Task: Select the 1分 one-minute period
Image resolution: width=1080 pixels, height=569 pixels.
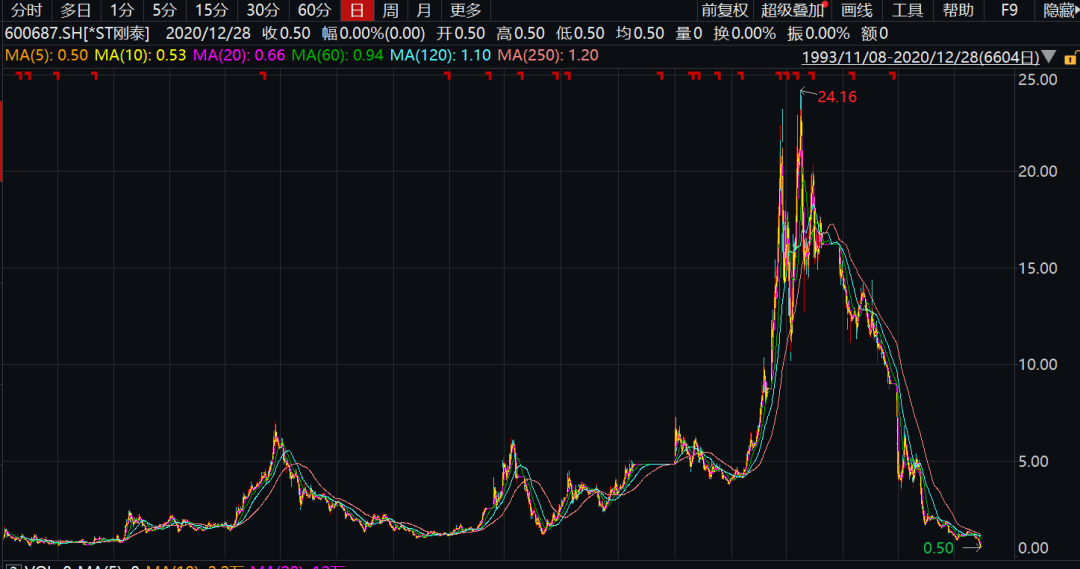Action: (122, 10)
